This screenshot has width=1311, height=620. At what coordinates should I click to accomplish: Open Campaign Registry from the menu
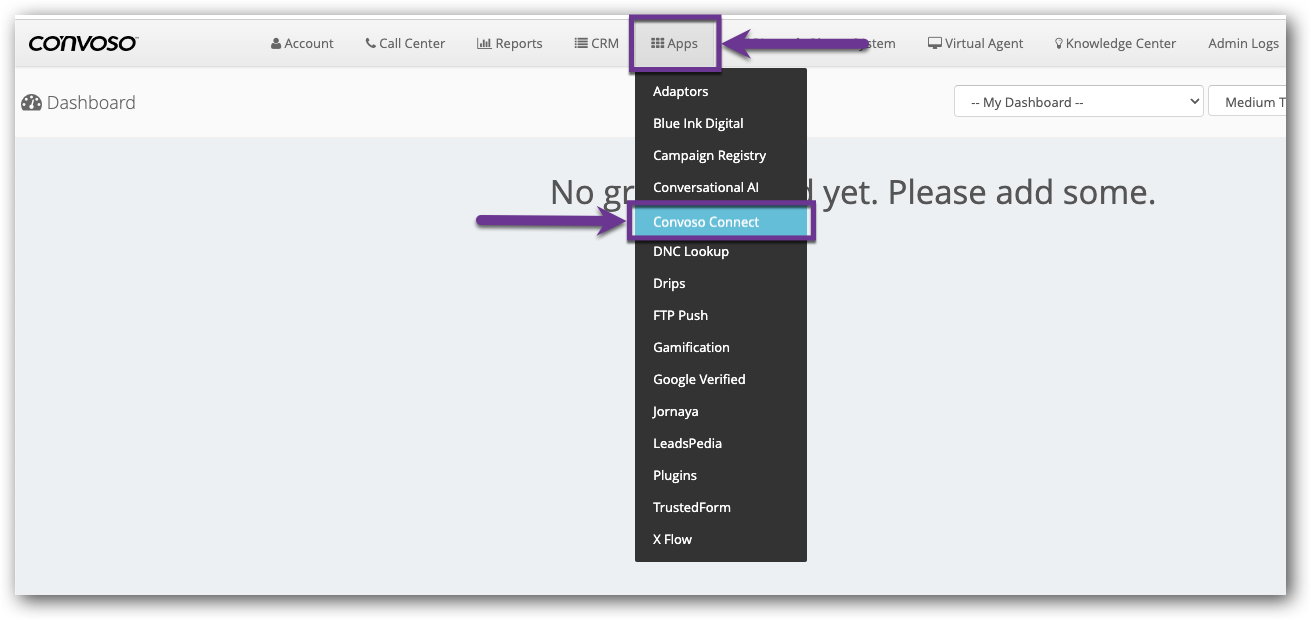coord(709,155)
